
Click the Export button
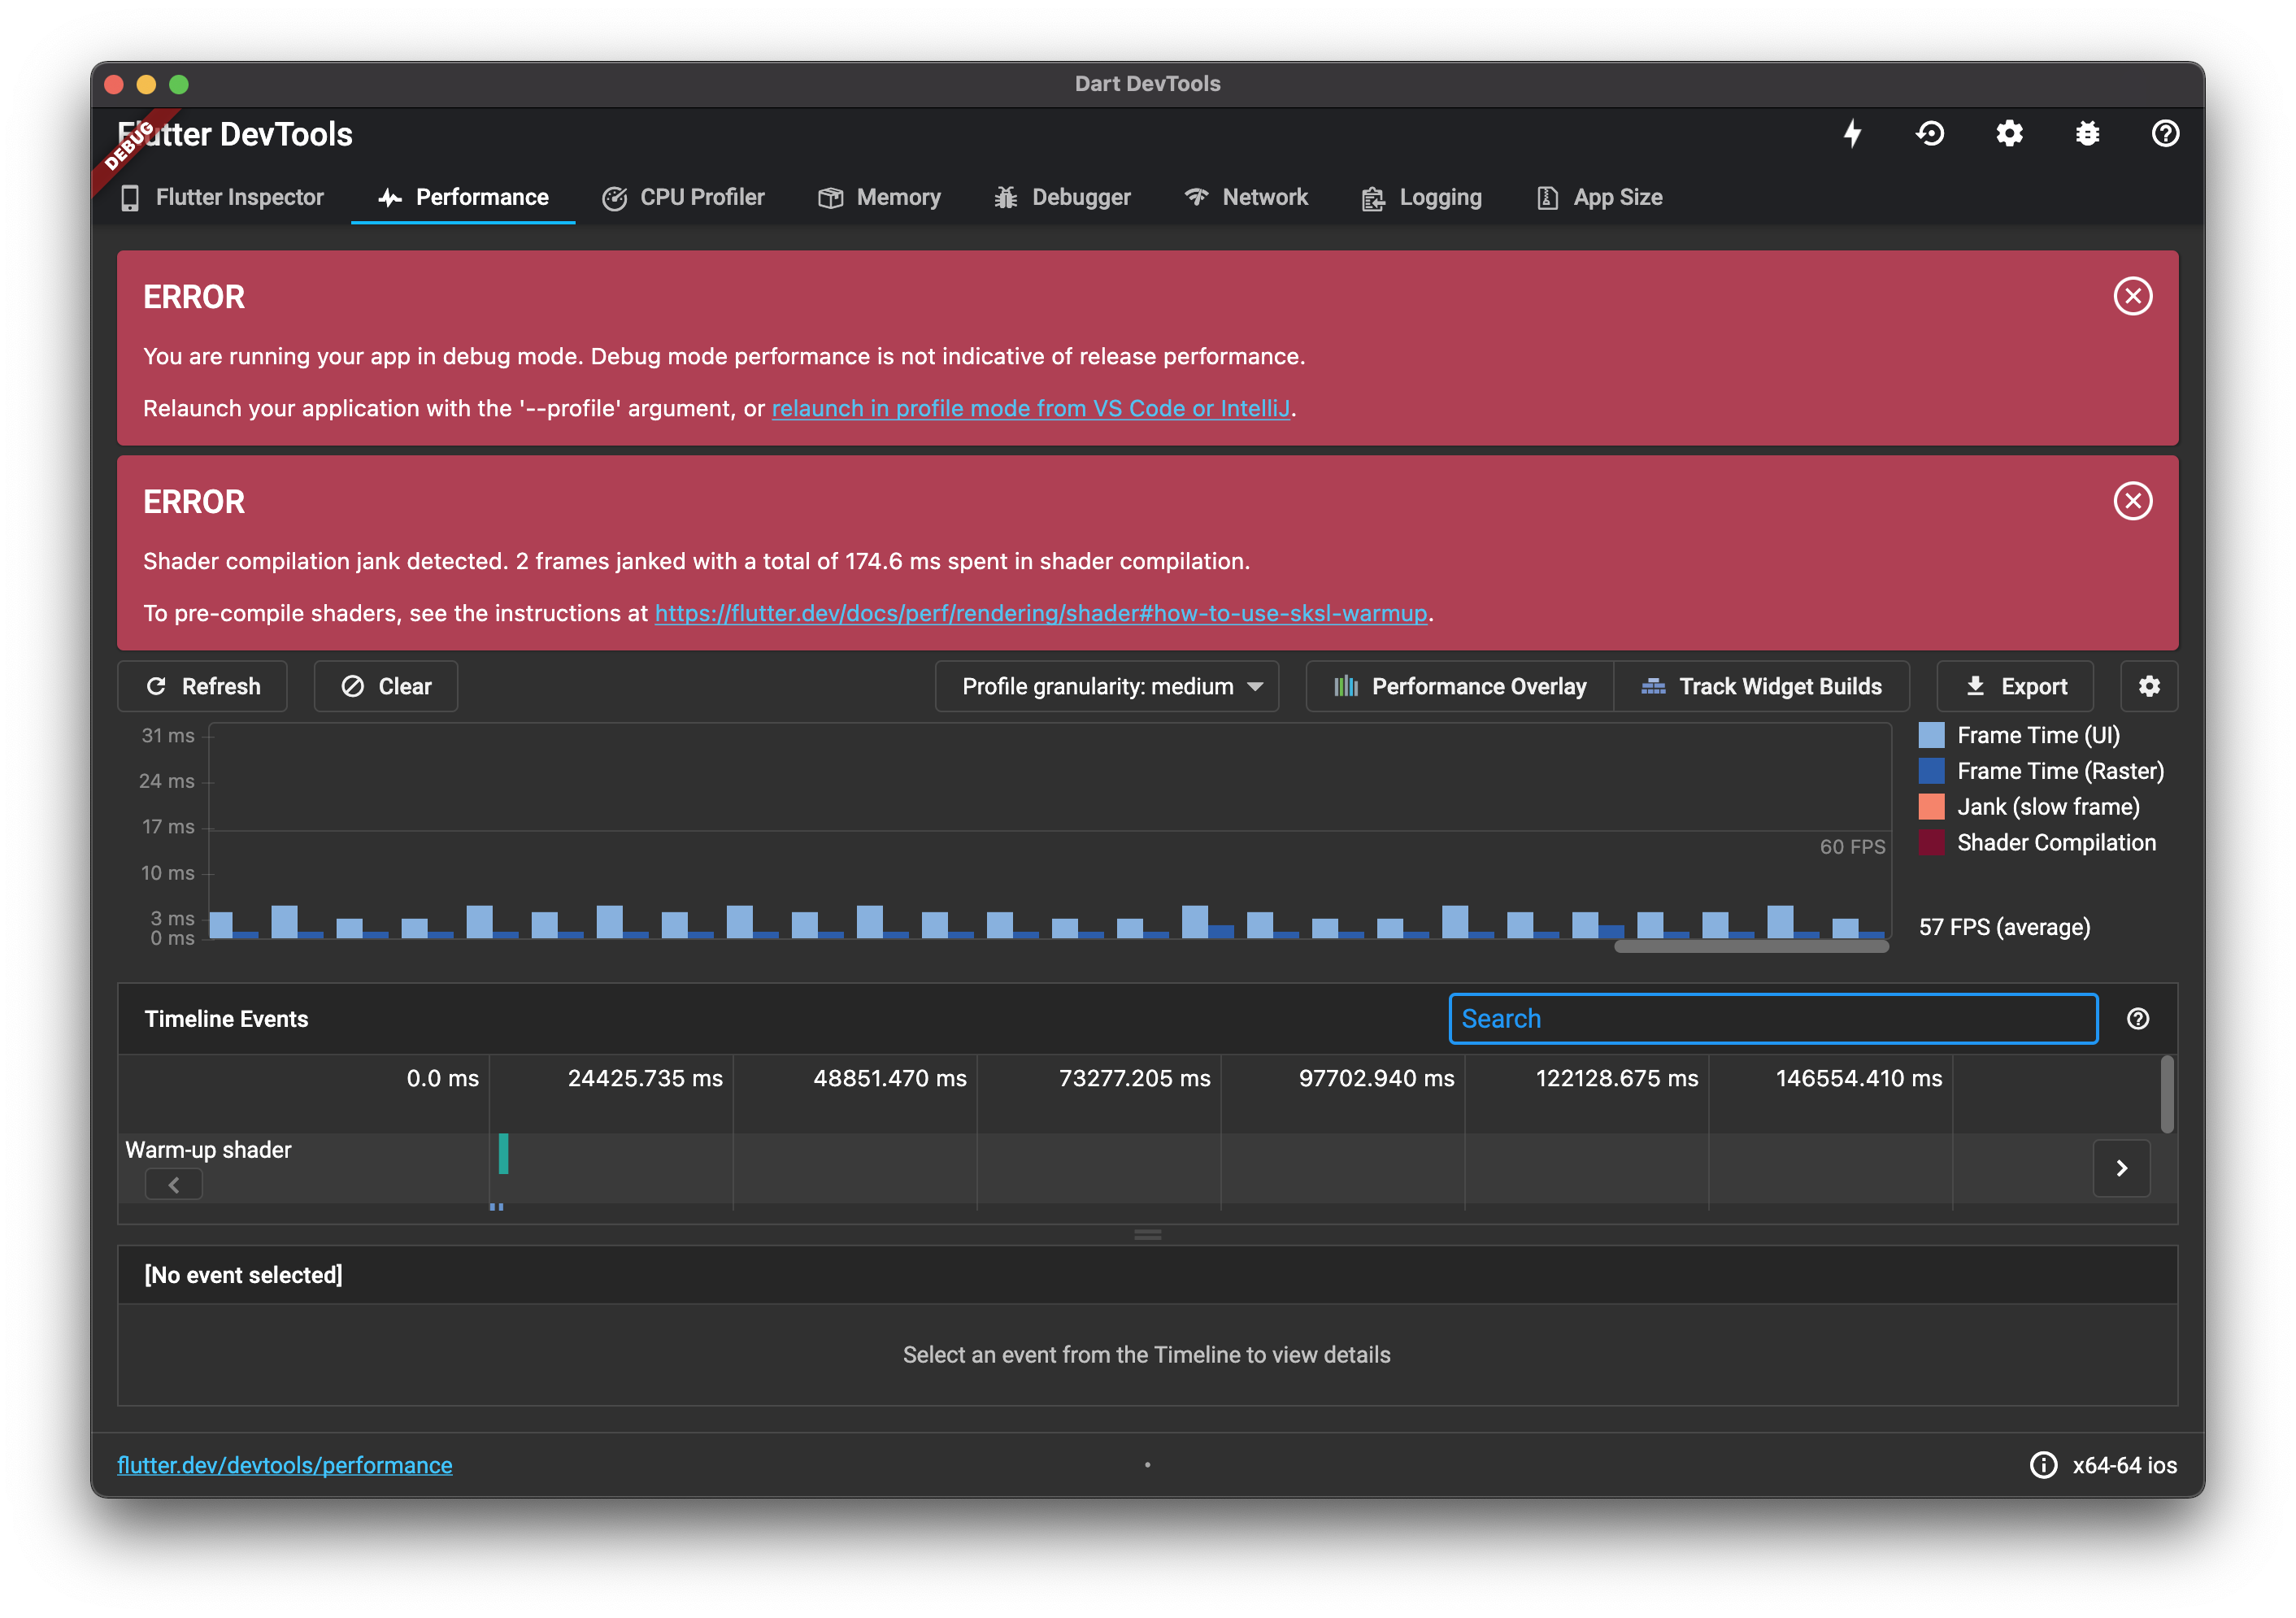[x=2015, y=686]
